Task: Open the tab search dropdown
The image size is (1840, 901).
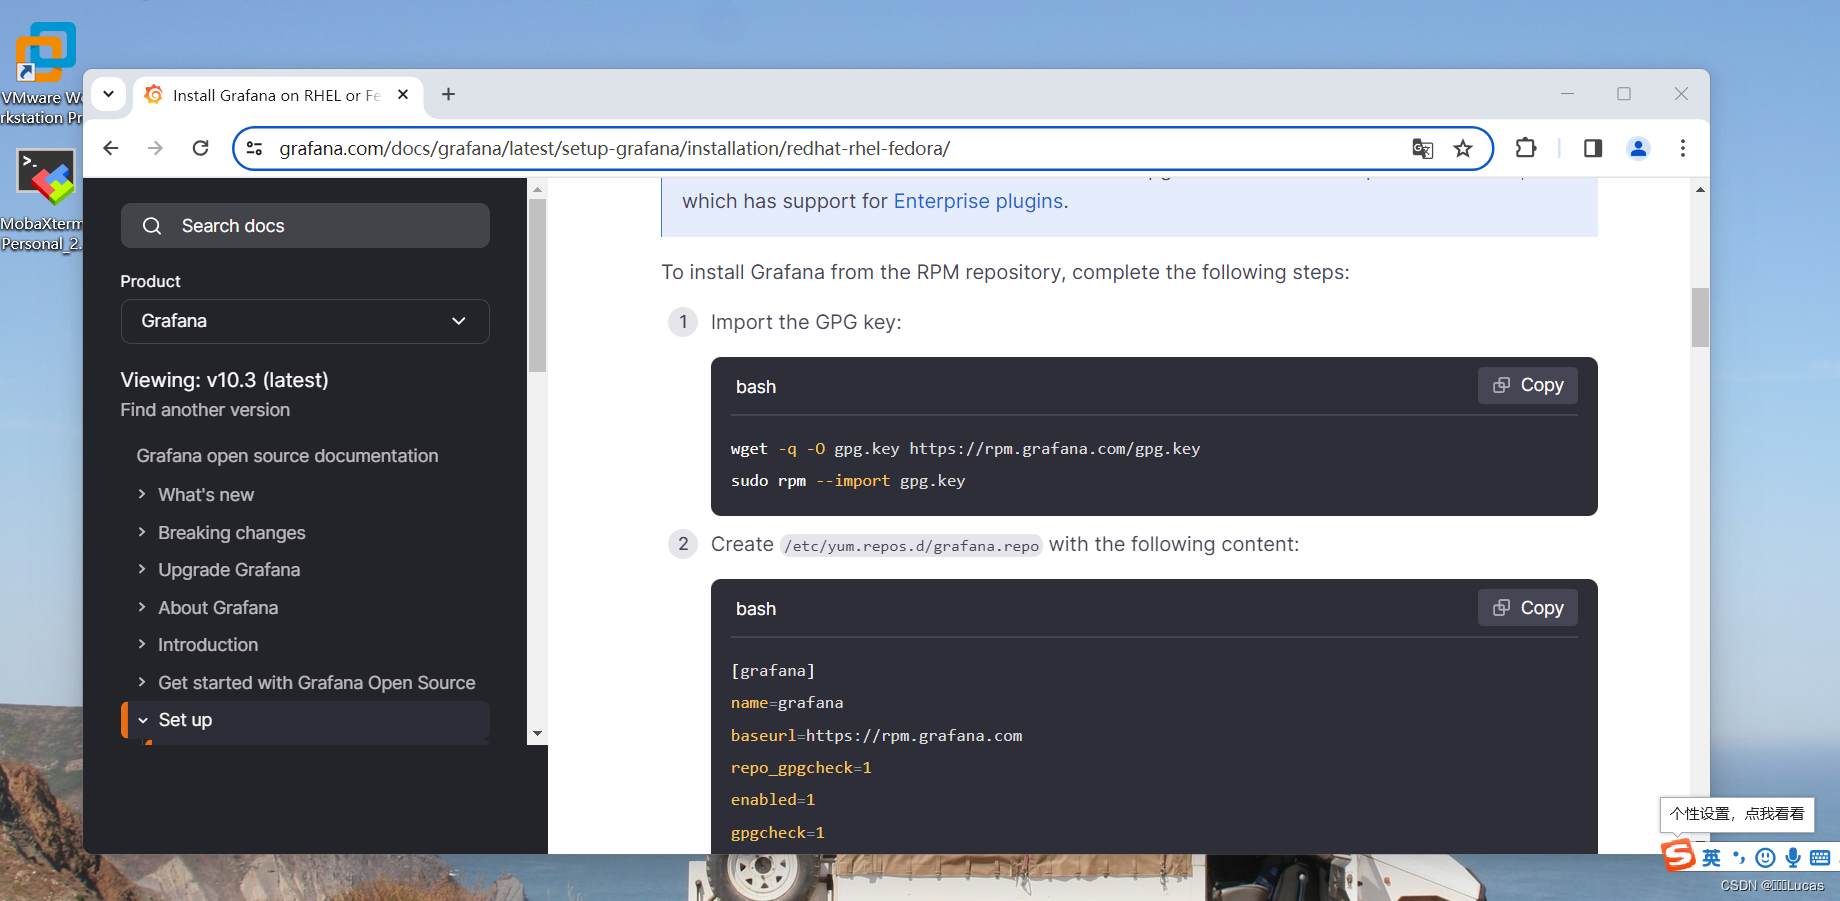Action: pyautogui.click(x=108, y=95)
